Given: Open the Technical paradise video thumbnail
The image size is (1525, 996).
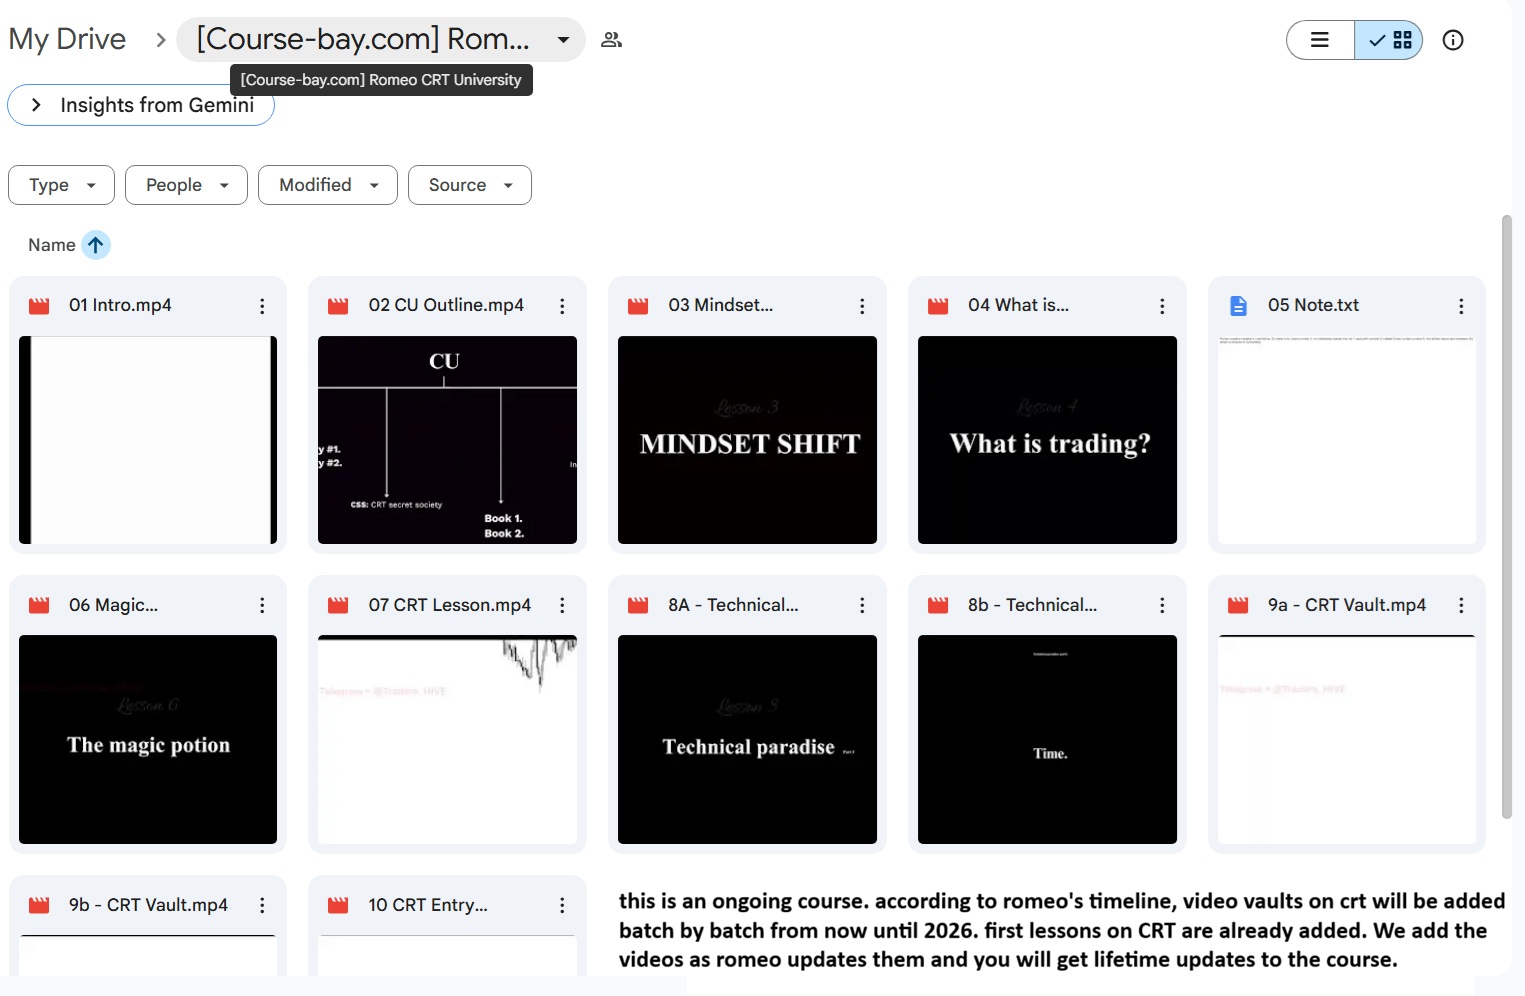Looking at the screenshot, I should pyautogui.click(x=747, y=740).
